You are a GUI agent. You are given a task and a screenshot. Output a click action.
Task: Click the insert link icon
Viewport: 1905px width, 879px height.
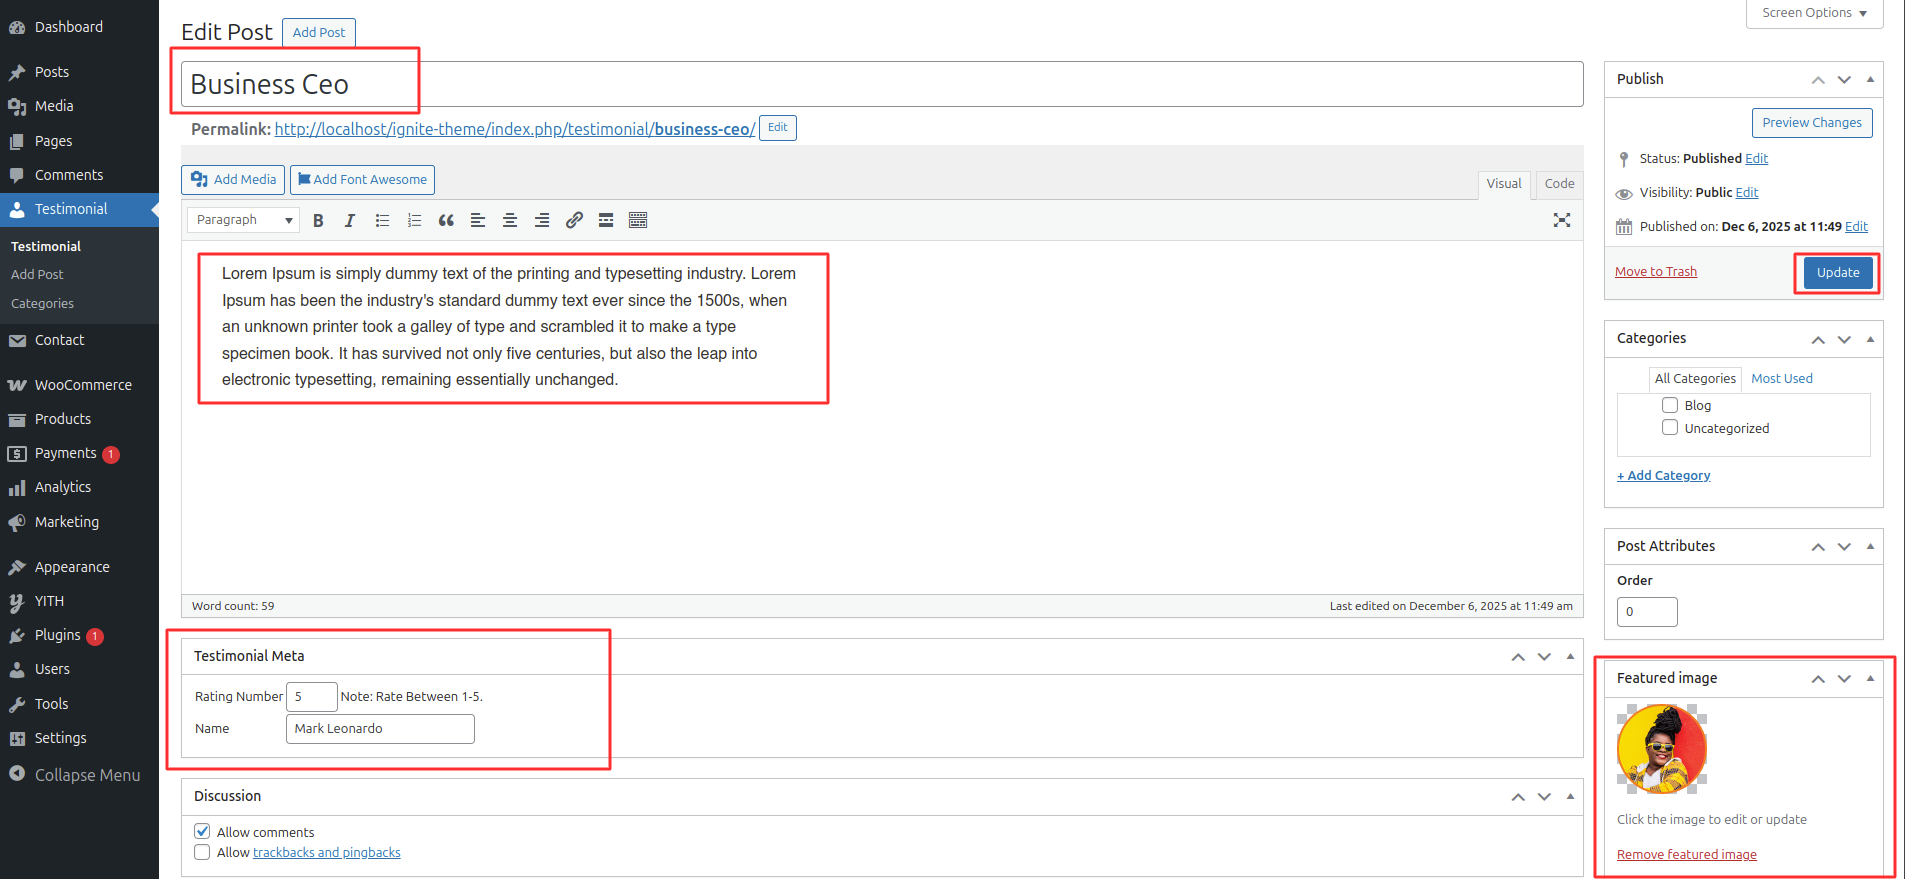point(574,221)
